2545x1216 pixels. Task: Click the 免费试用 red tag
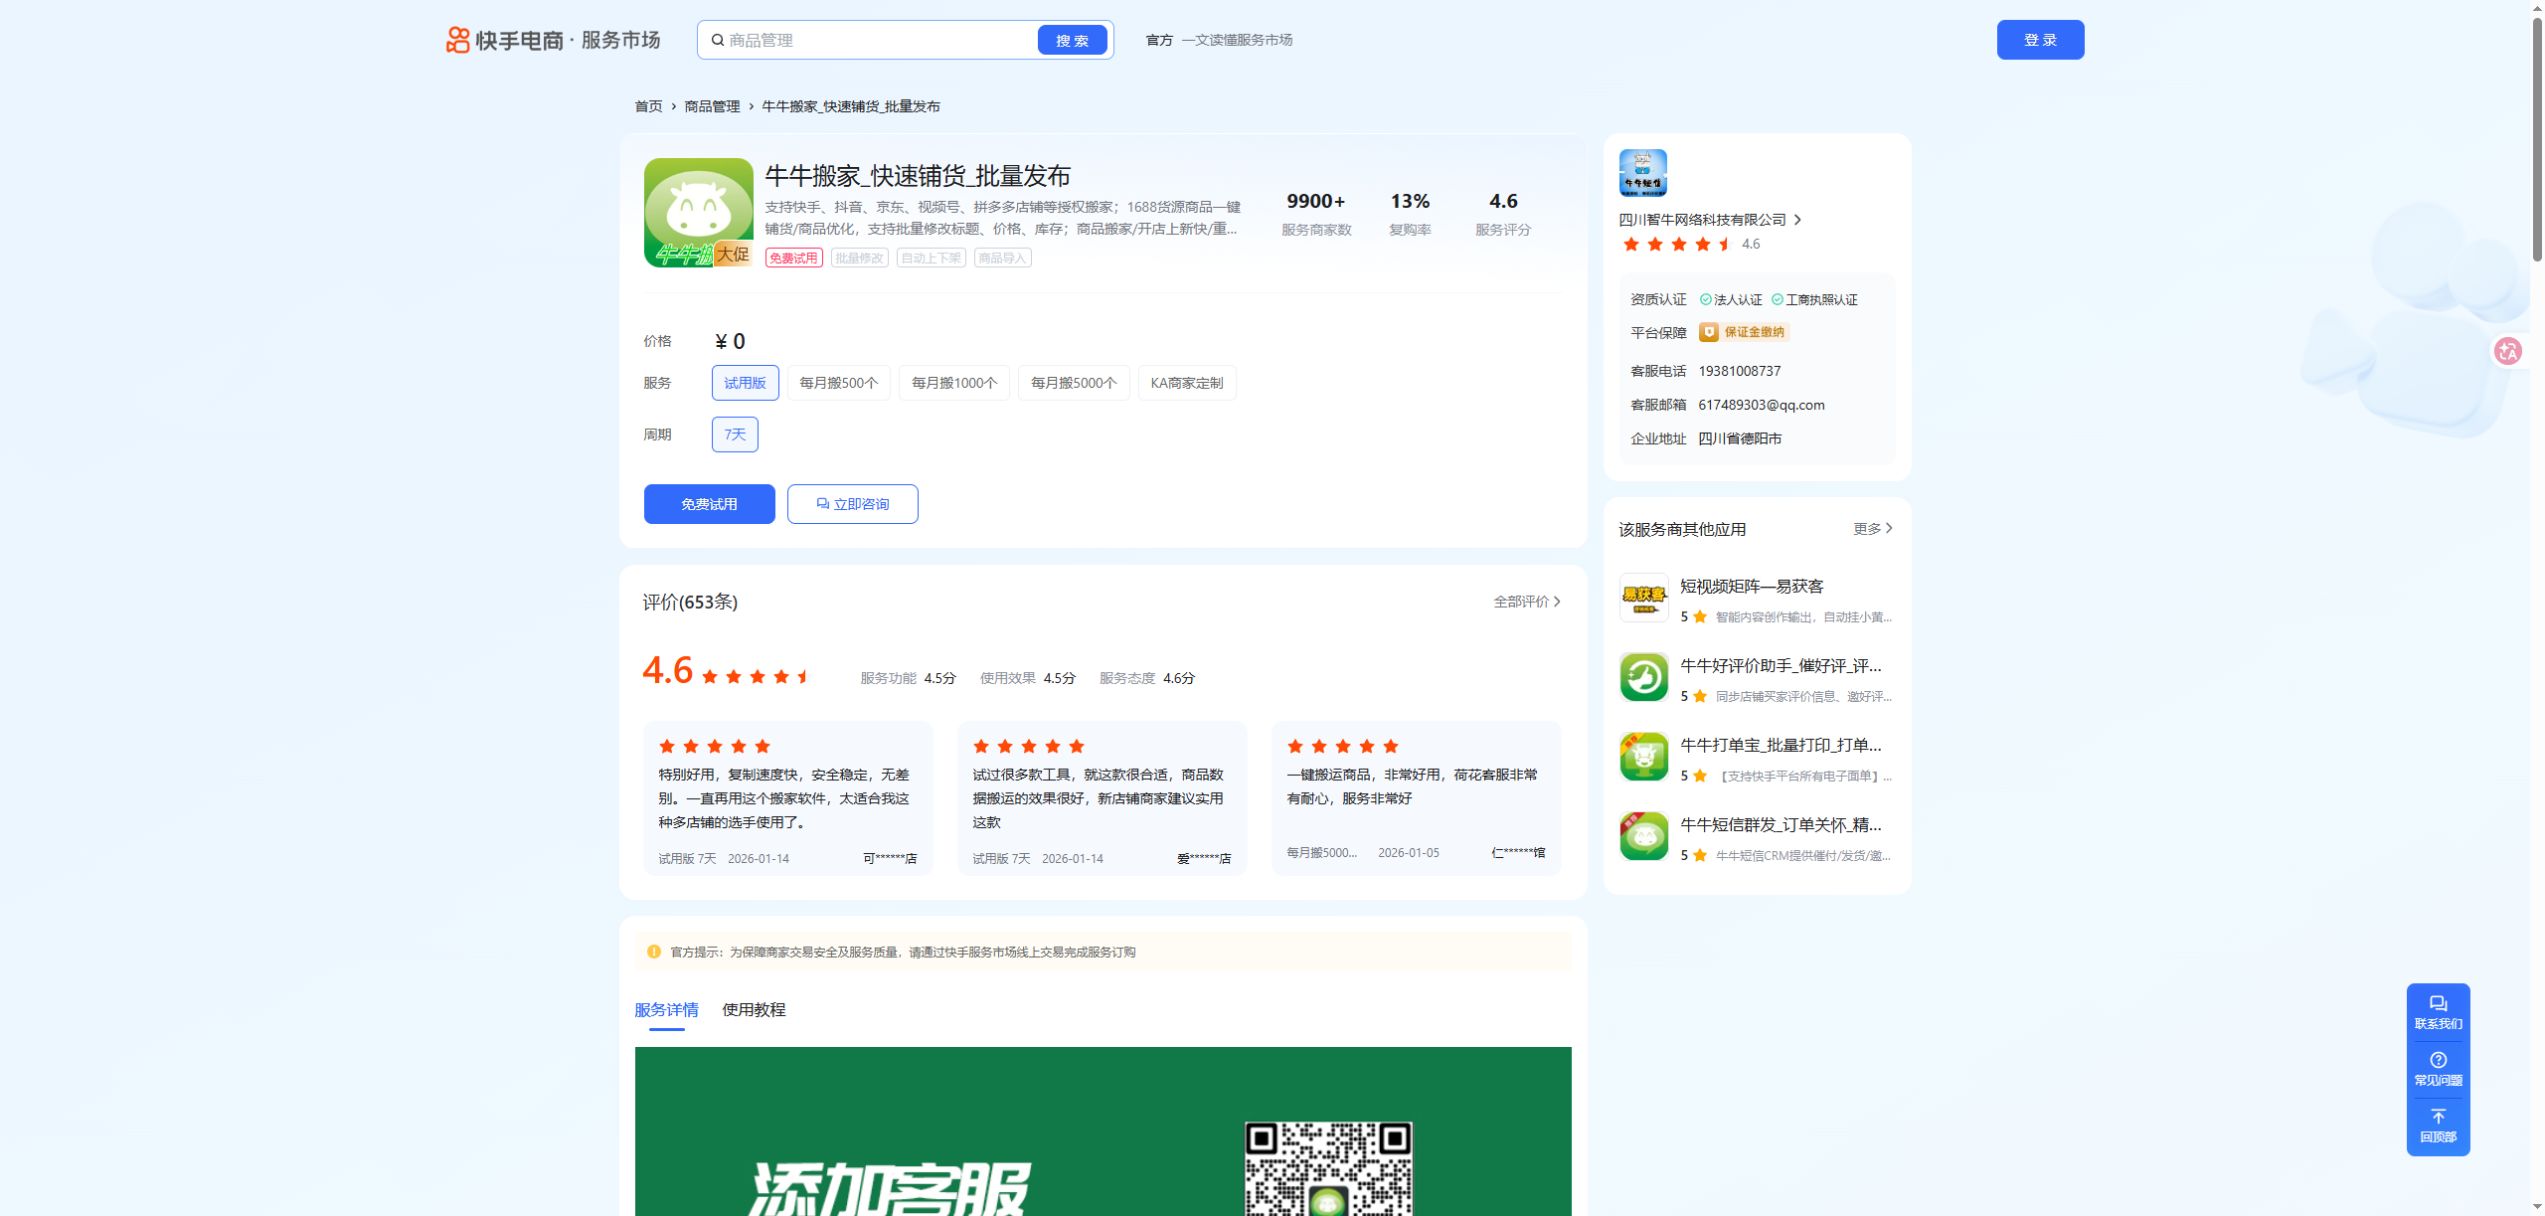[x=793, y=258]
